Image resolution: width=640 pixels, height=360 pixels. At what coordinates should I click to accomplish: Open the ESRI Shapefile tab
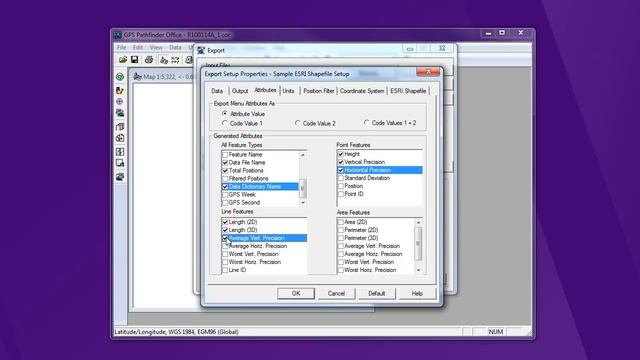[408, 91]
